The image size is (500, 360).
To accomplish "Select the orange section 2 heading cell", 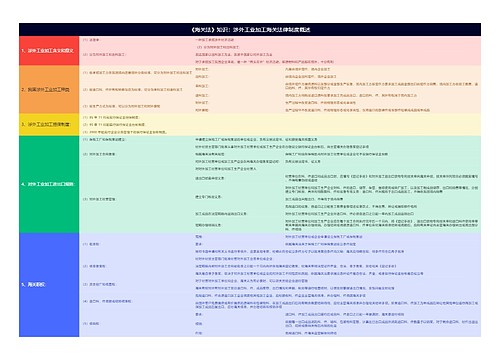I will 49,89.
